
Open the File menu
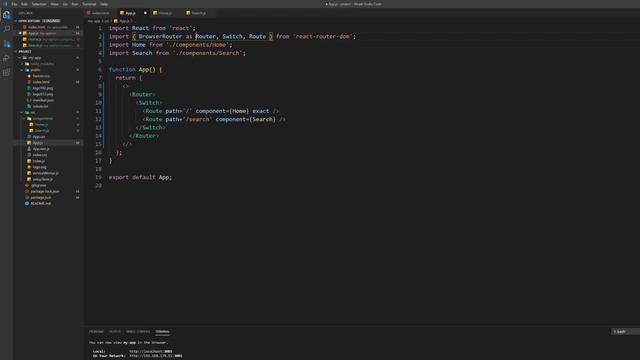(x=14, y=4)
